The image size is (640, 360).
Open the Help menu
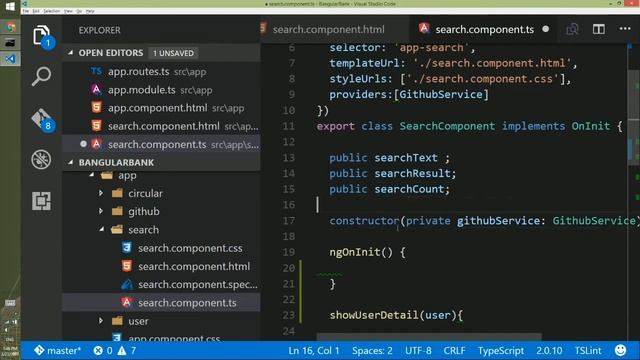tap(90, 11)
